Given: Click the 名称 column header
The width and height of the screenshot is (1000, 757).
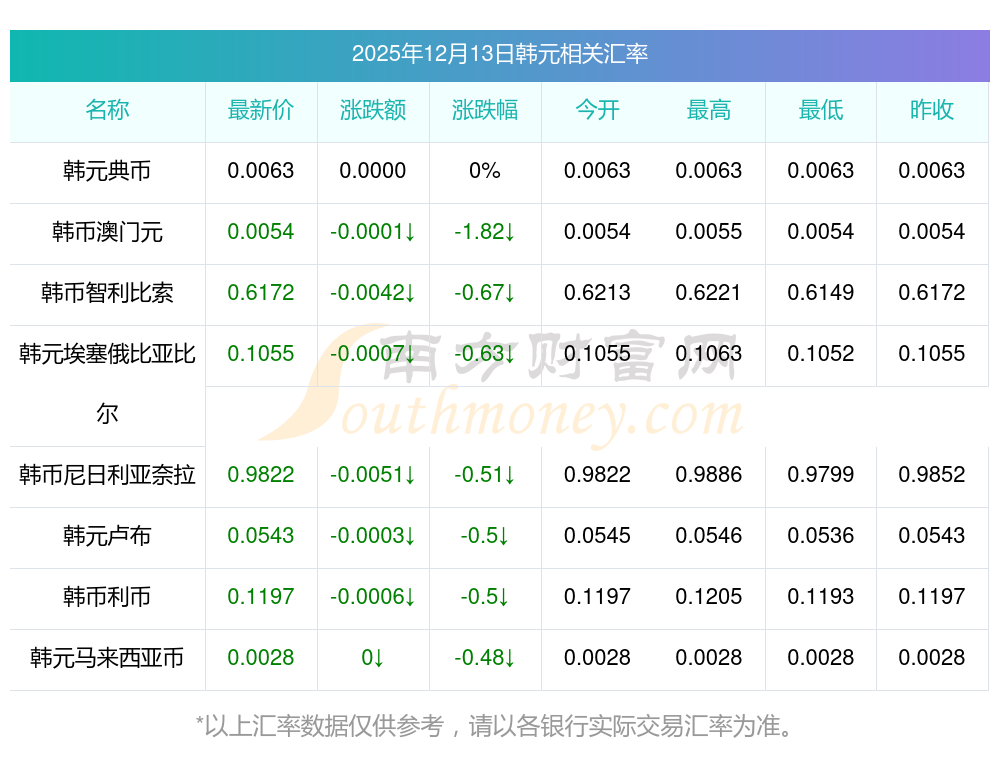Looking at the screenshot, I should (107, 110).
